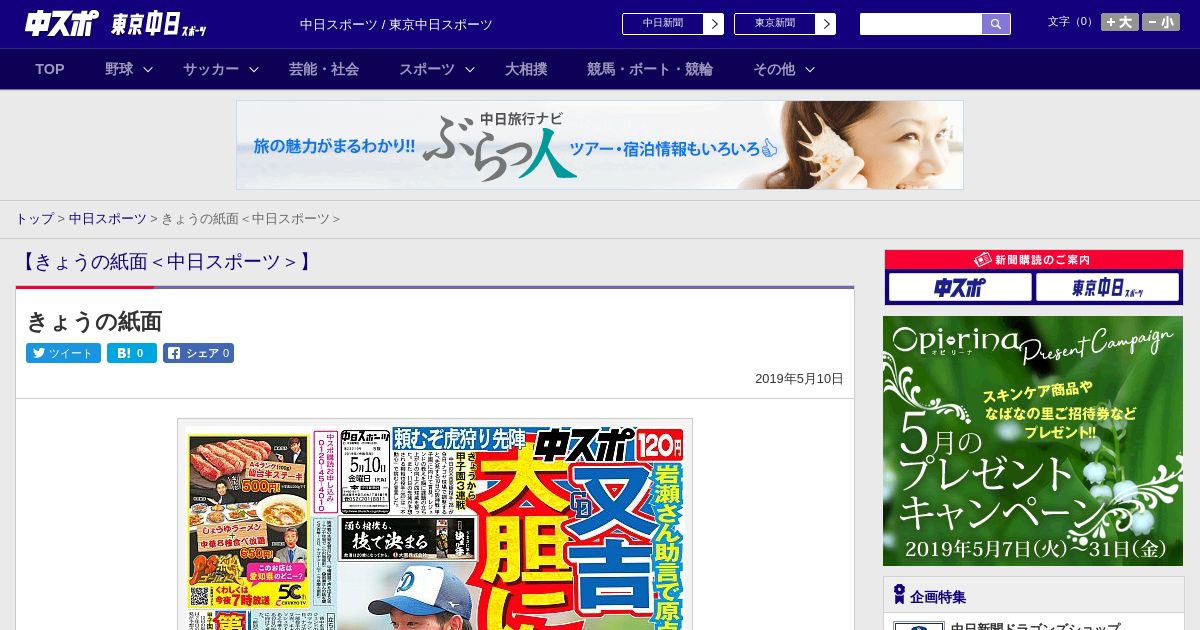Follow the トップ breadcrumb link
Image resolution: width=1200 pixels, height=630 pixels.
pos(35,218)
